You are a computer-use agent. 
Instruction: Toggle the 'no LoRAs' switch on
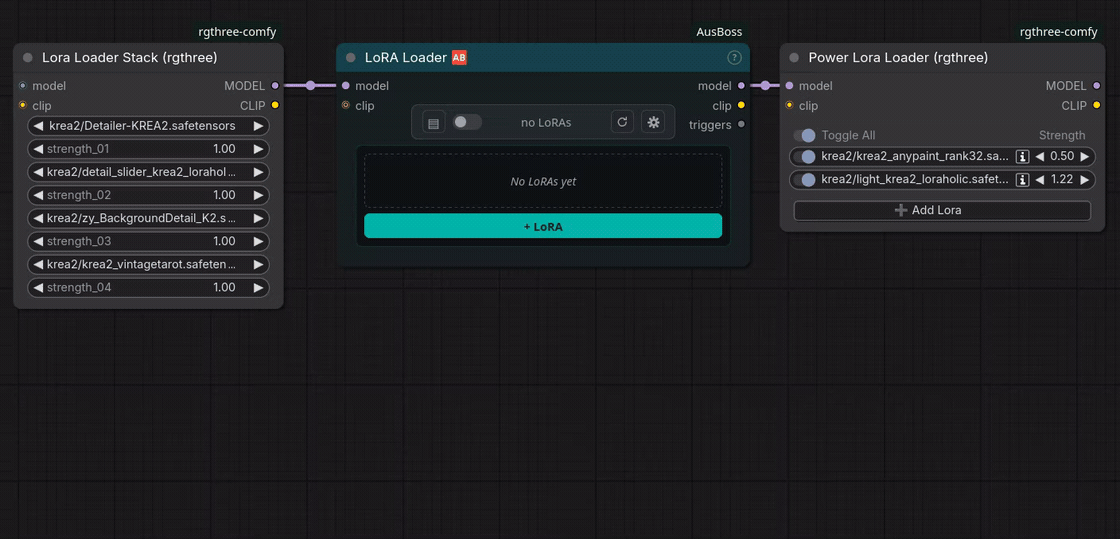click(467, 122)
